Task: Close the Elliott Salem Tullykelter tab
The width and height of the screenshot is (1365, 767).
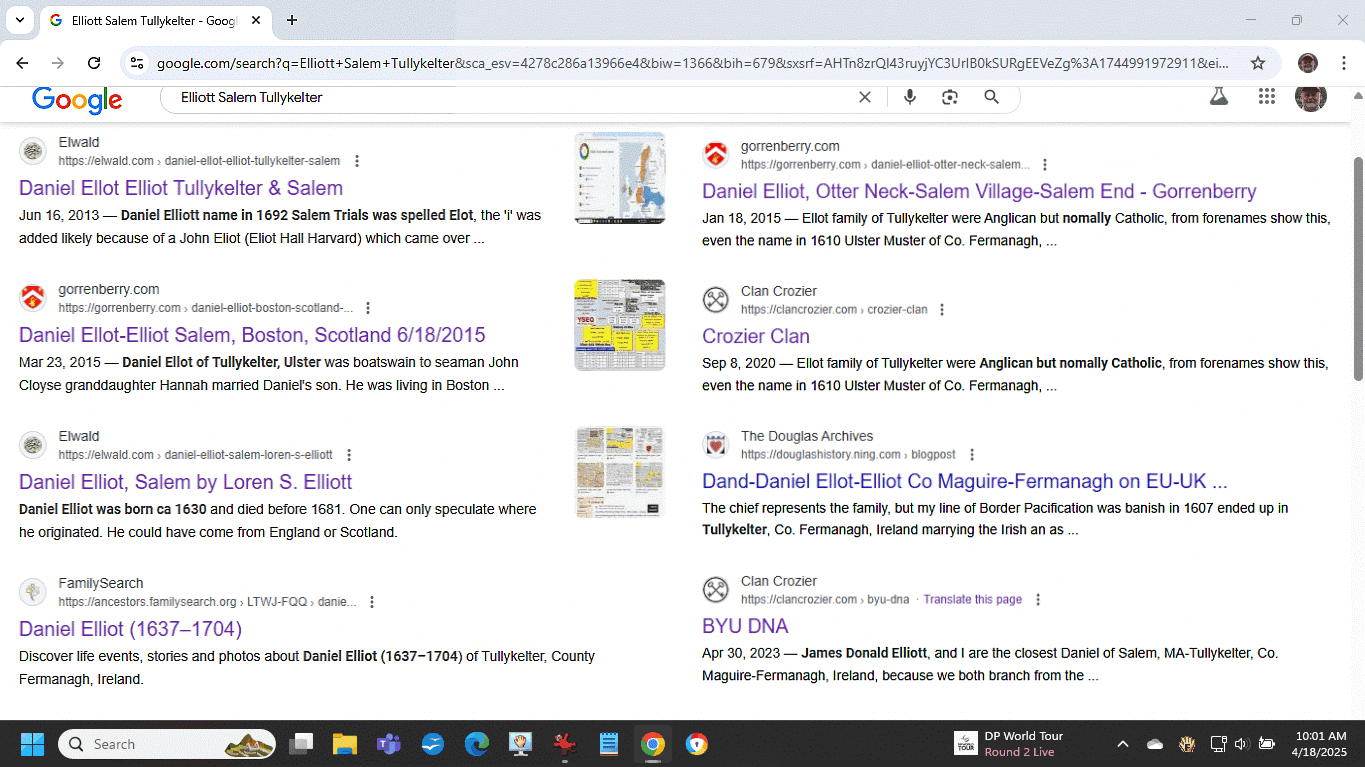Action: point(254,20)
